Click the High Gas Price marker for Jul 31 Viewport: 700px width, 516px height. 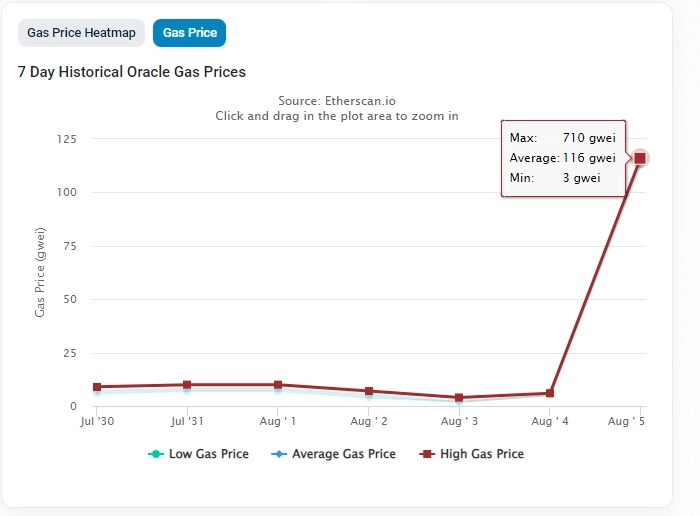point(187,385)
